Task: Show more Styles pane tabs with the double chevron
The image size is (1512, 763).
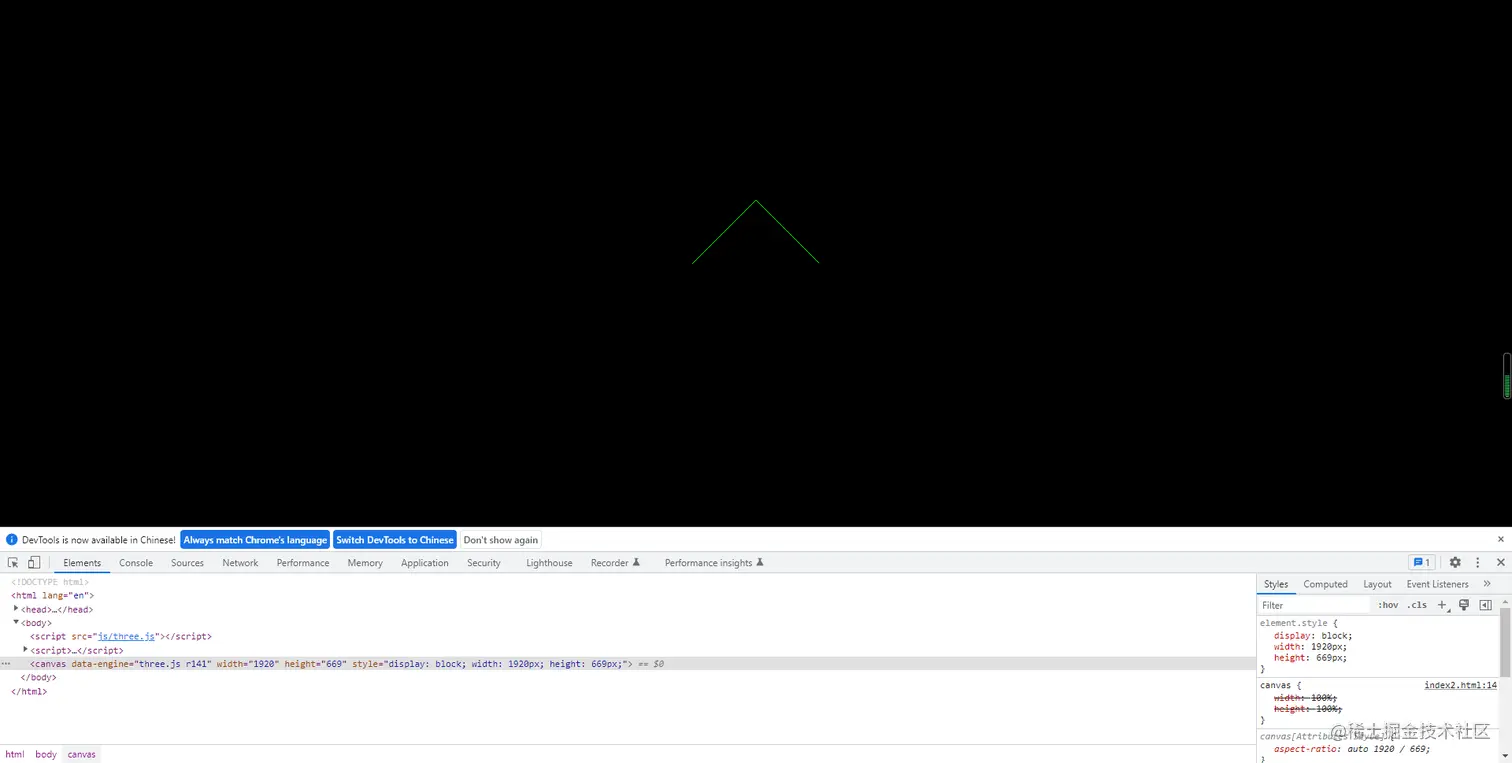Action: point(1487,584)
